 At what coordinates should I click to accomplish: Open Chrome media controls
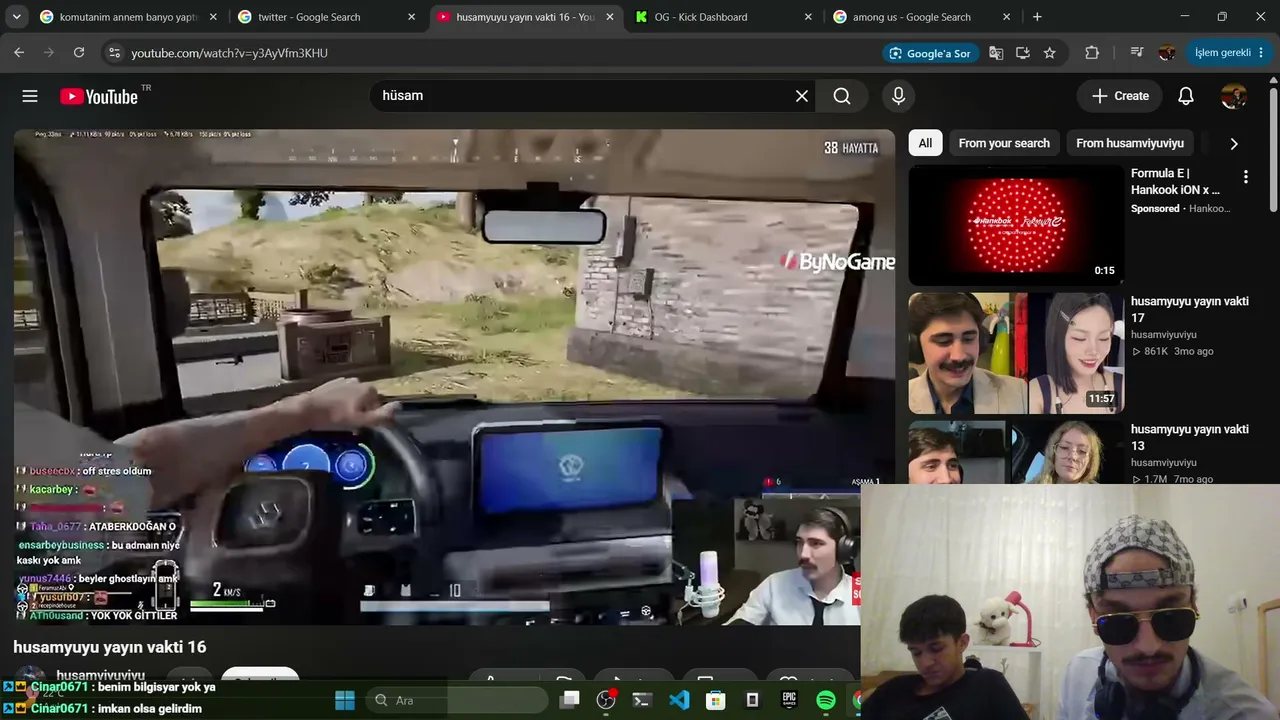(x=1137, y=53)
